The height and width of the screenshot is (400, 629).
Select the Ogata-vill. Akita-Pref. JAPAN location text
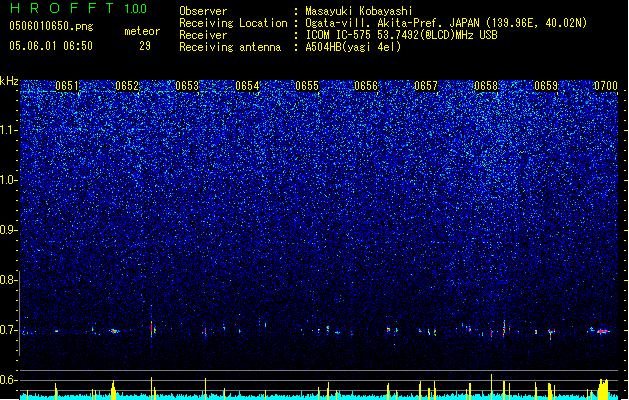pos(446,23)
